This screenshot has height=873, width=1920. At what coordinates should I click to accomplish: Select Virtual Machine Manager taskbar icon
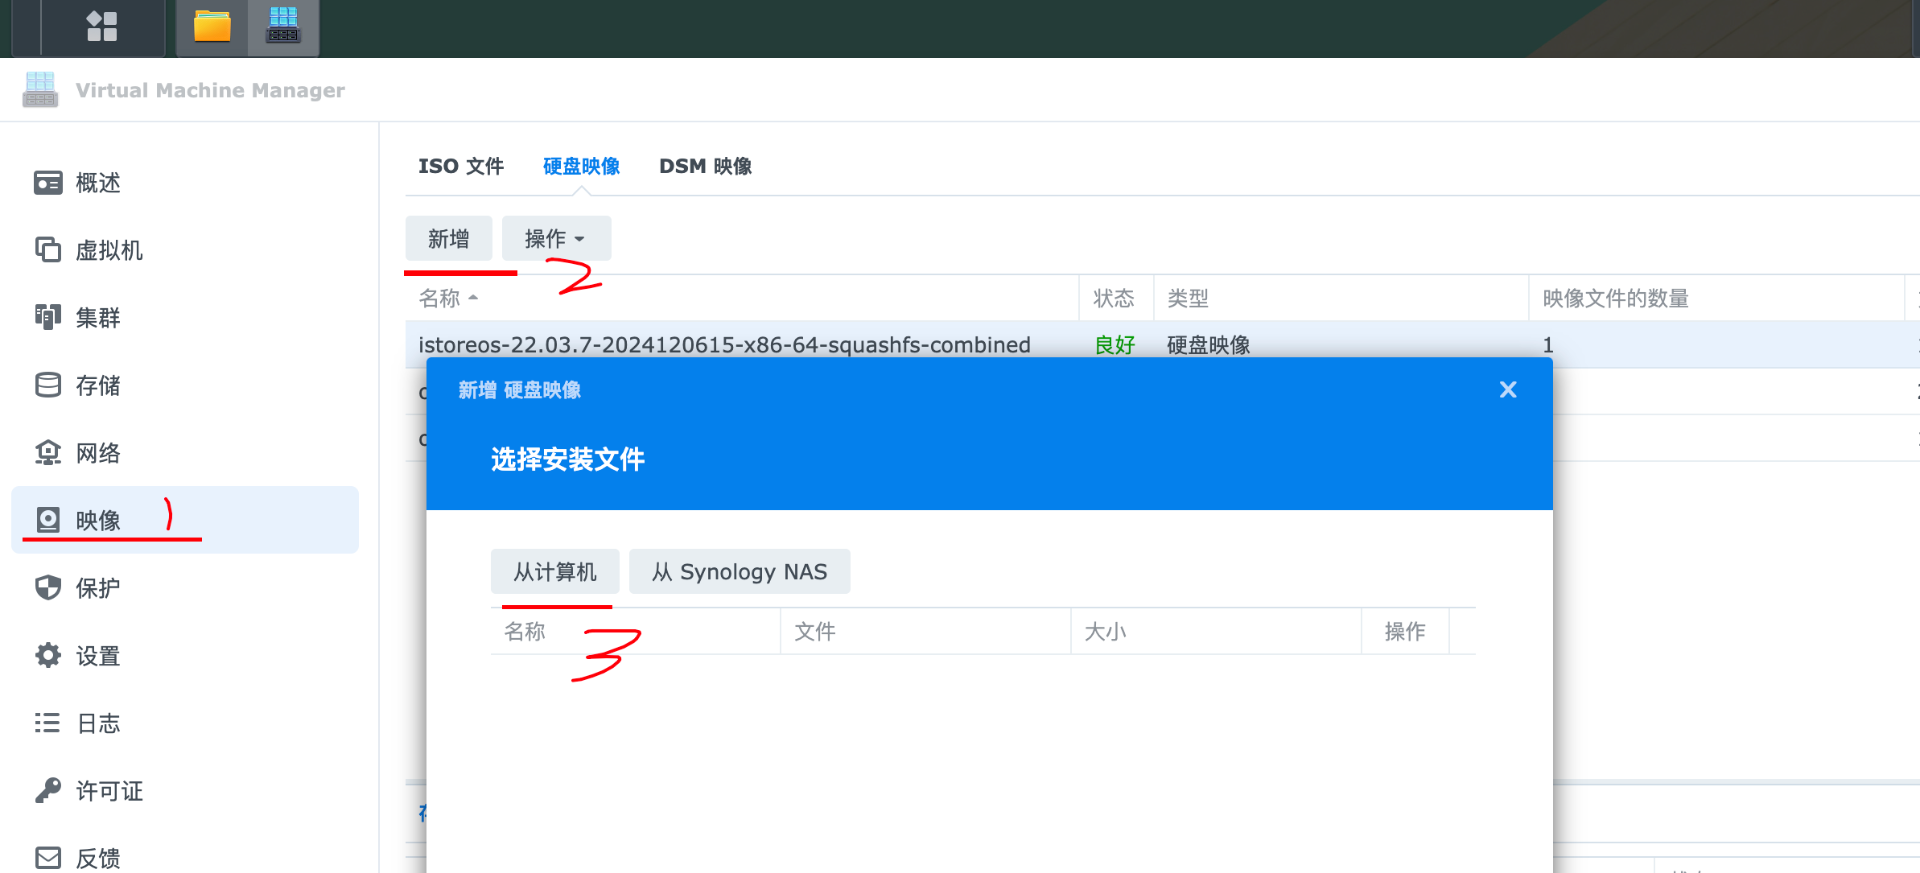click(x=283, y=26)
